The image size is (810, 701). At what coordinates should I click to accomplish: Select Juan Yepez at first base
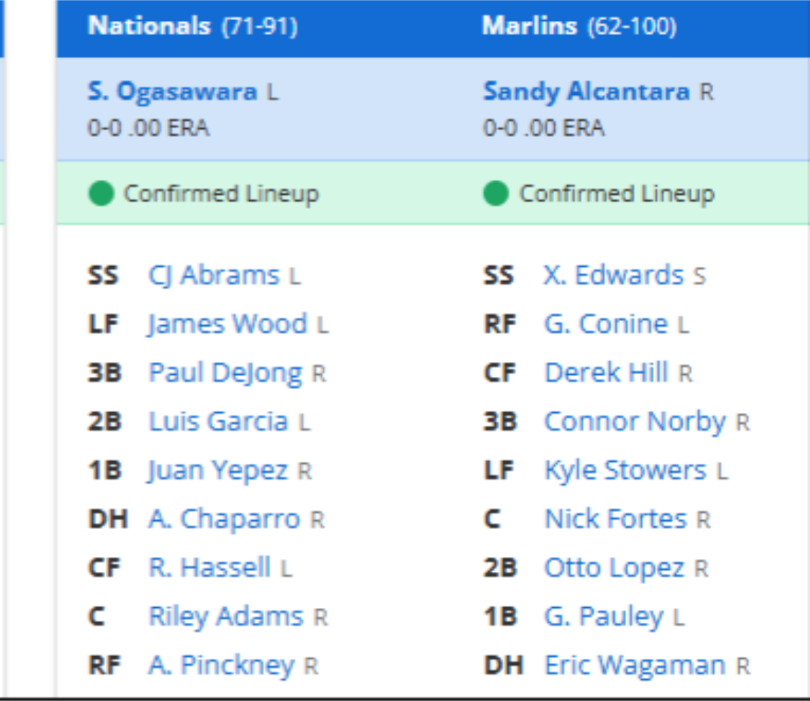pos(217,470)
